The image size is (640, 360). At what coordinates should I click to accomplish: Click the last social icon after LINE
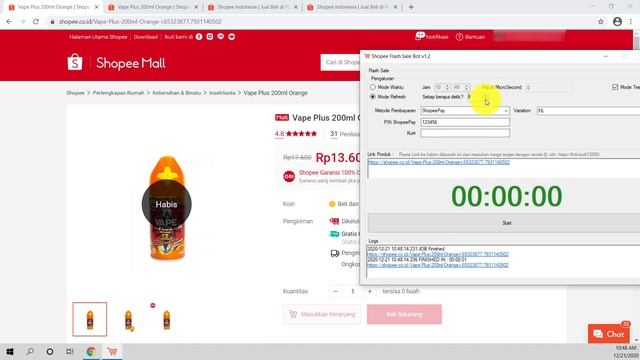[231, 37]
